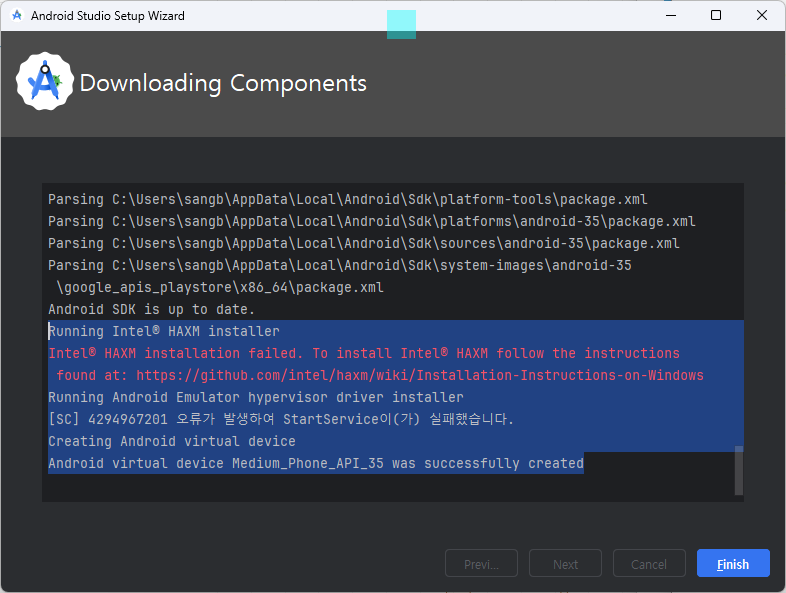
Task: Minimize the Setup Wizard window
Action: pos(671,16)
